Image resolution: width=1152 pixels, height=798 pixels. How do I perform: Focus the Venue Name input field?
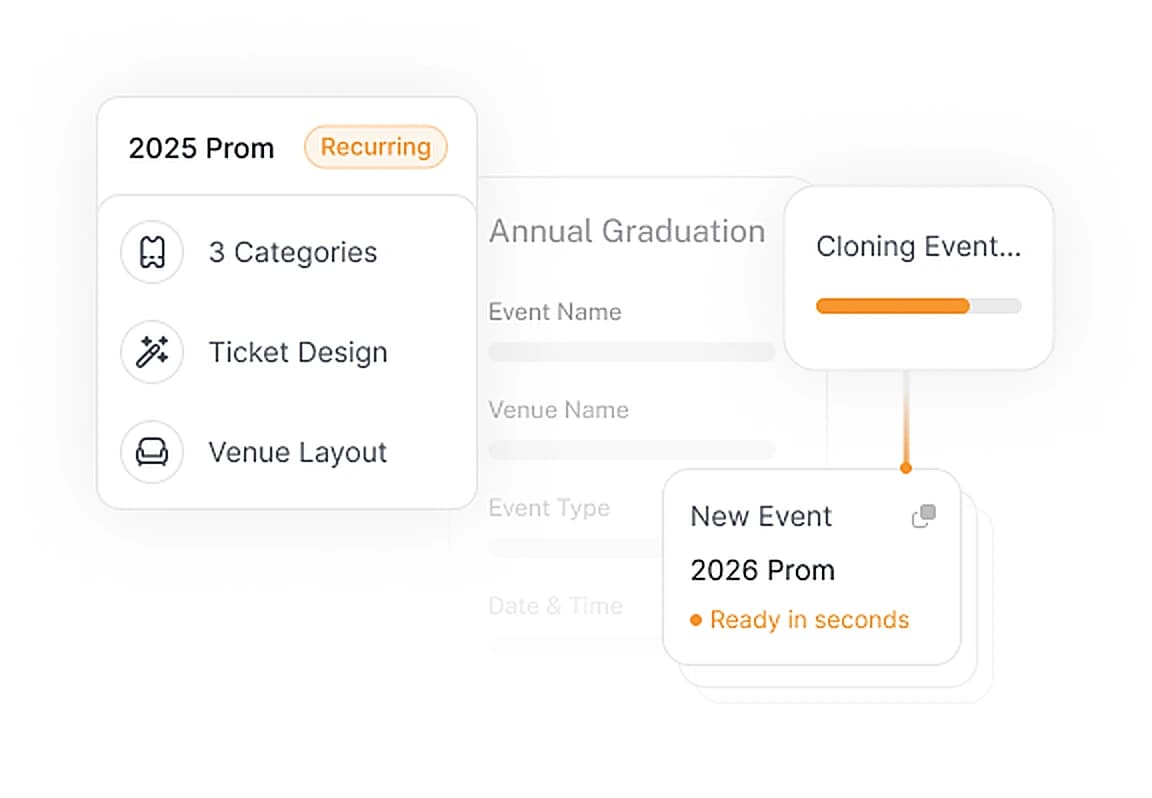click(632, 450)
